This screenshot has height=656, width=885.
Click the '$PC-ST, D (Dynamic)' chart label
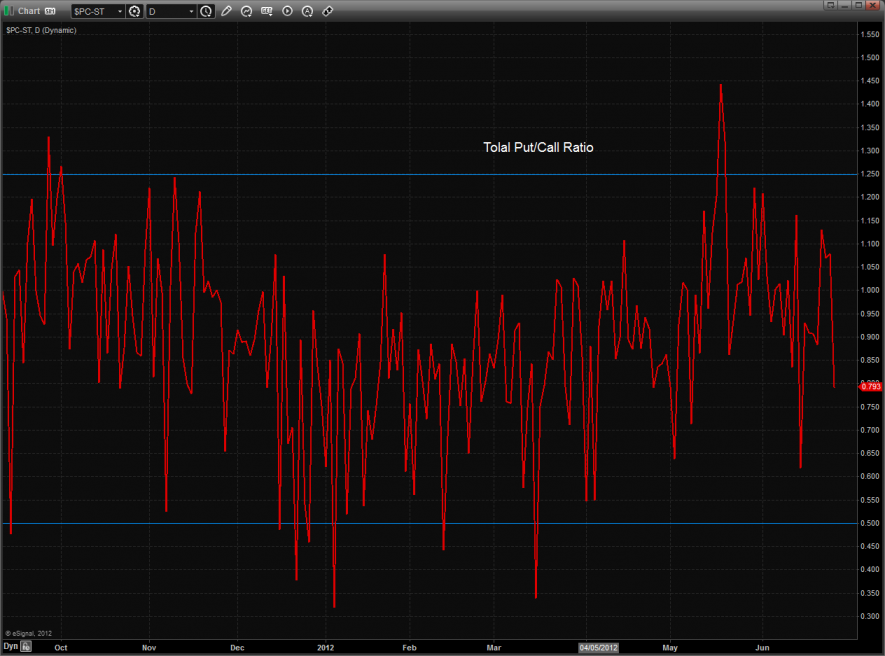coord(41,30)
